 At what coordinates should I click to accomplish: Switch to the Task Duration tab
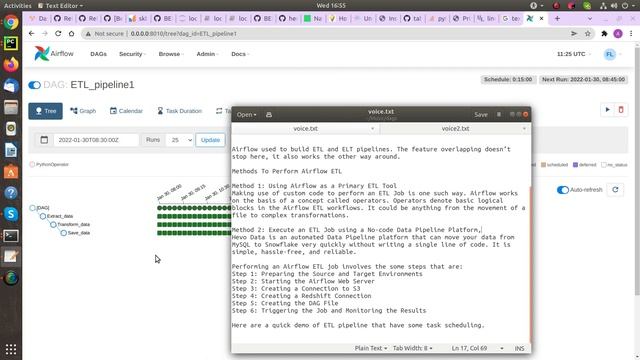180,111
